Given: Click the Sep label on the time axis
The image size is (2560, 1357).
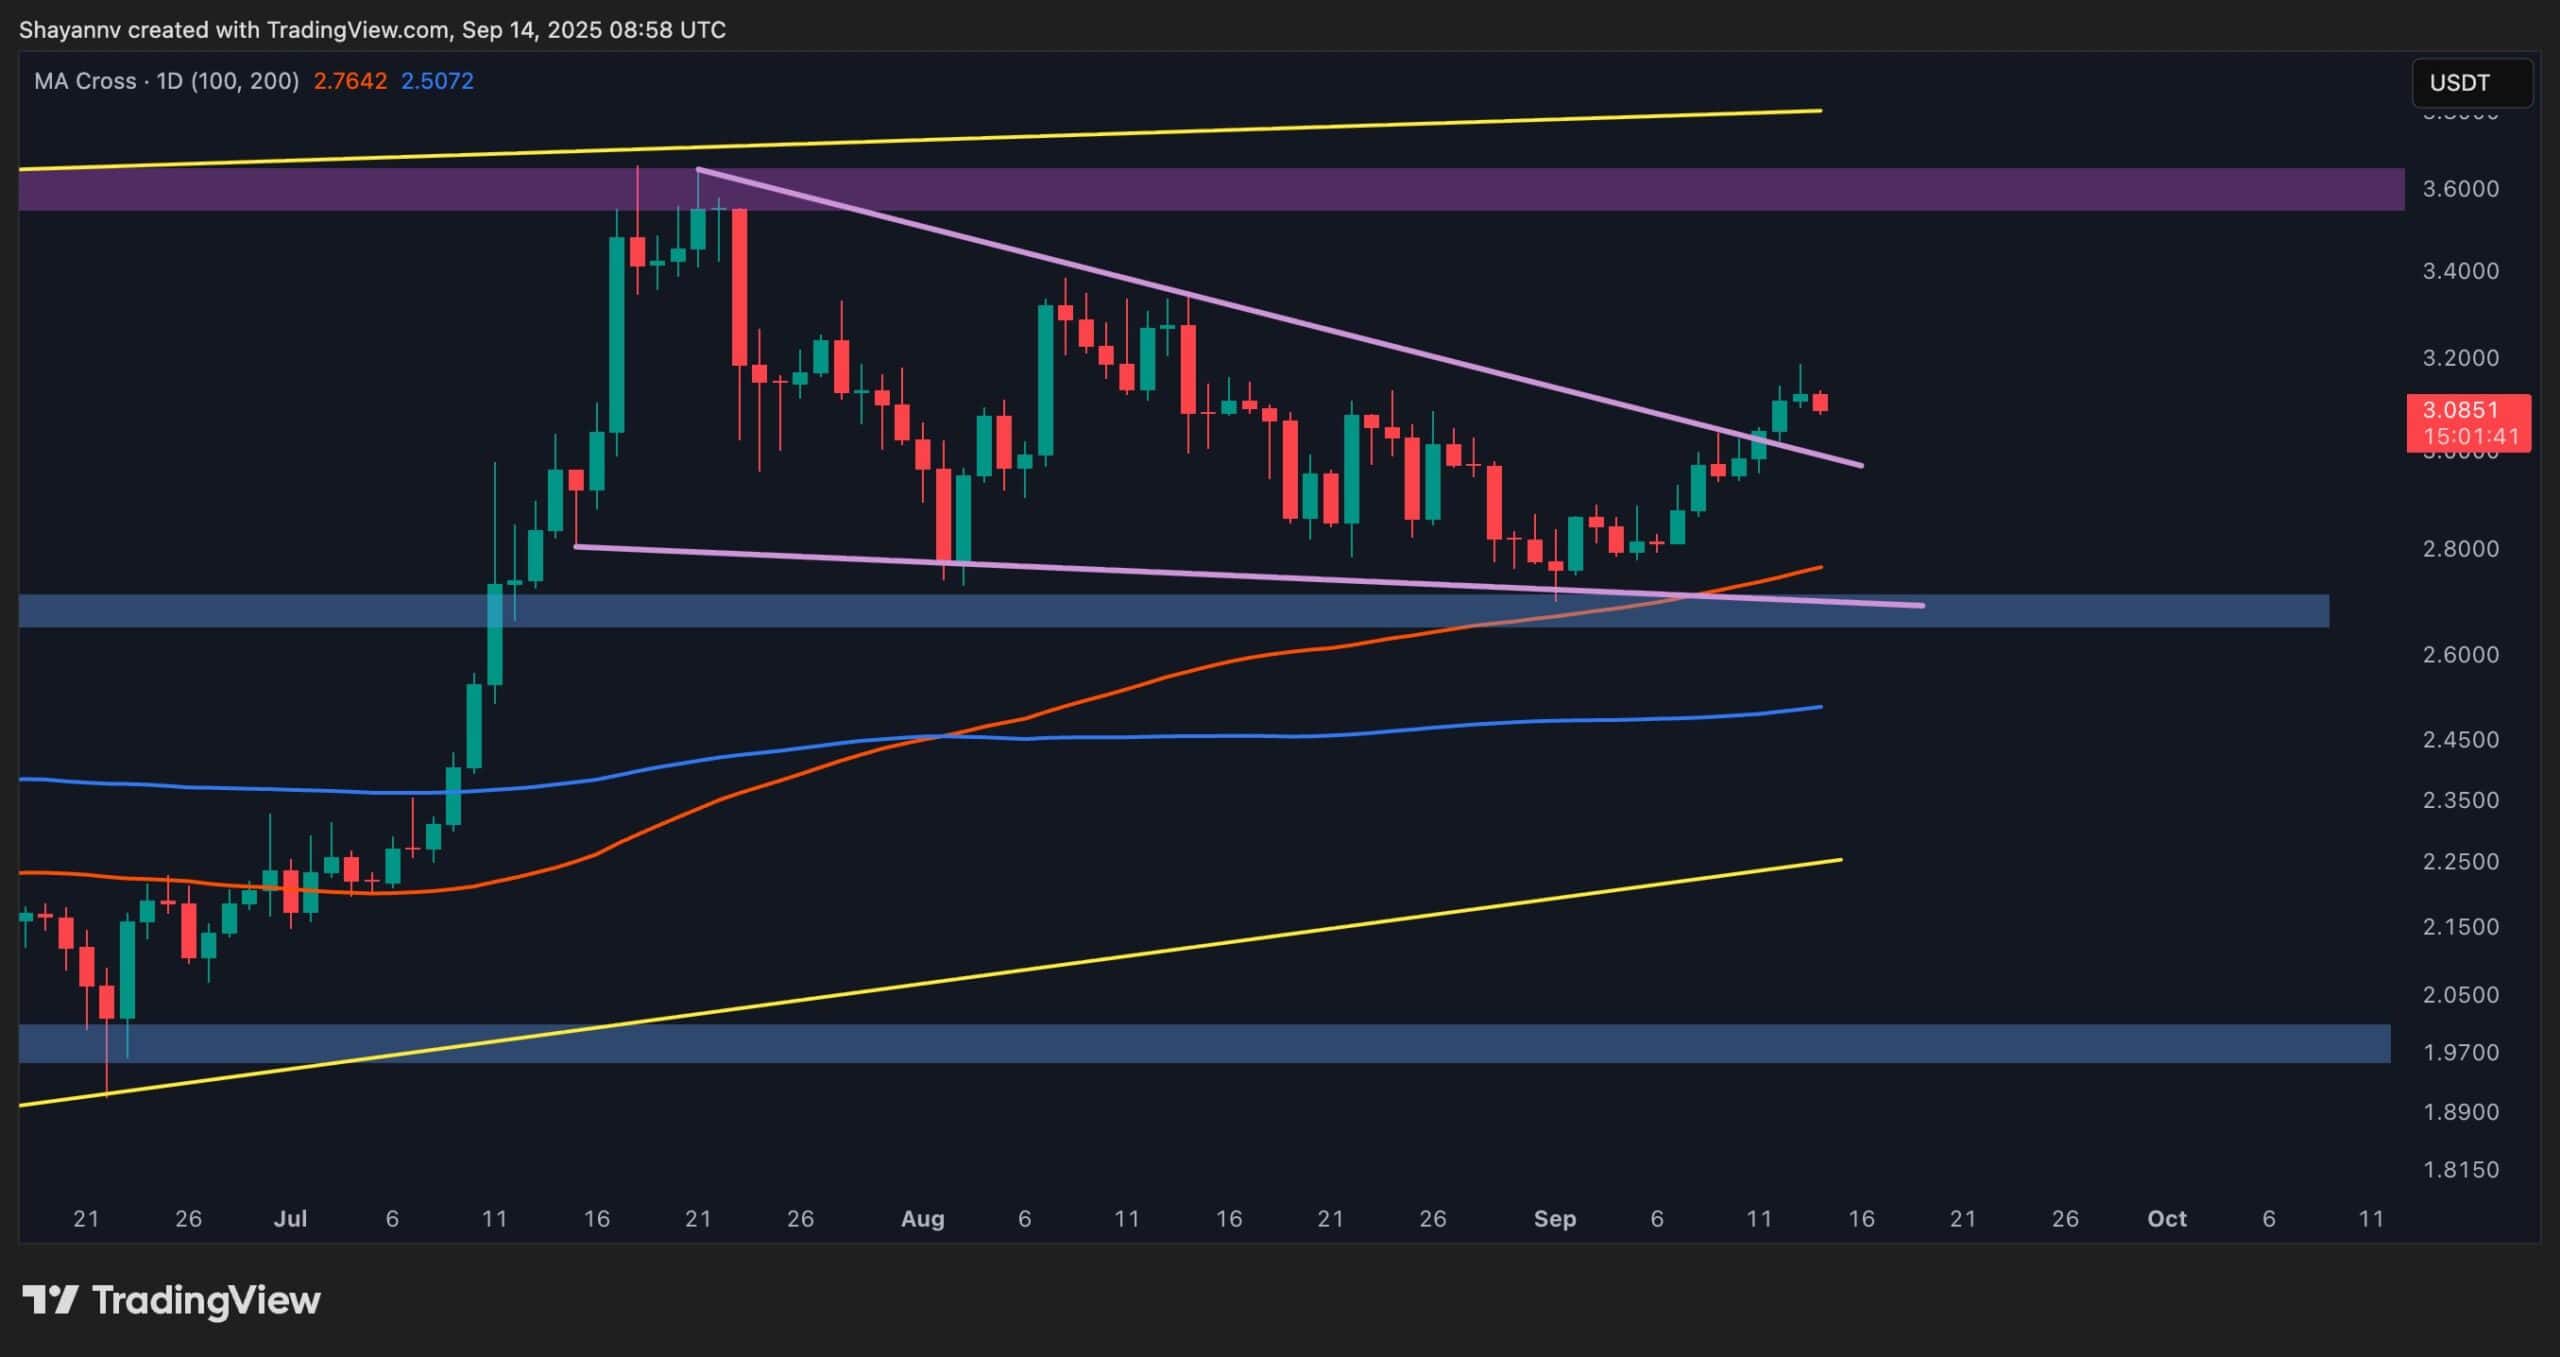Looking at the screenshot, I should coord(1556,1219).
